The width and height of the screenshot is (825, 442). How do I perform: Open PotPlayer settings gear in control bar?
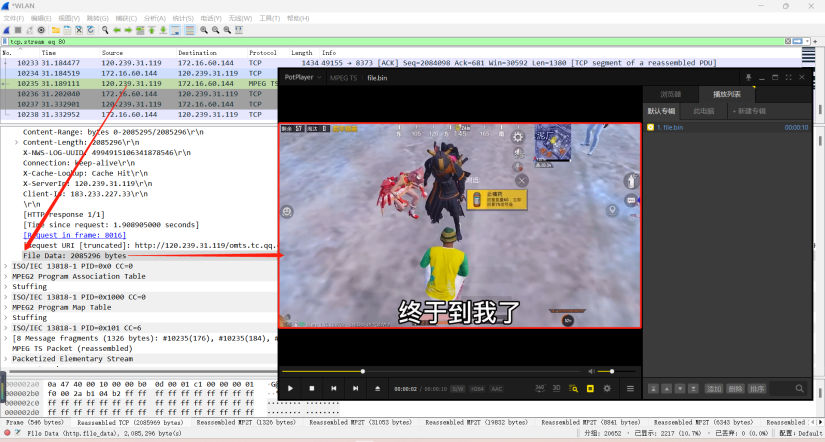click(607, 388)
